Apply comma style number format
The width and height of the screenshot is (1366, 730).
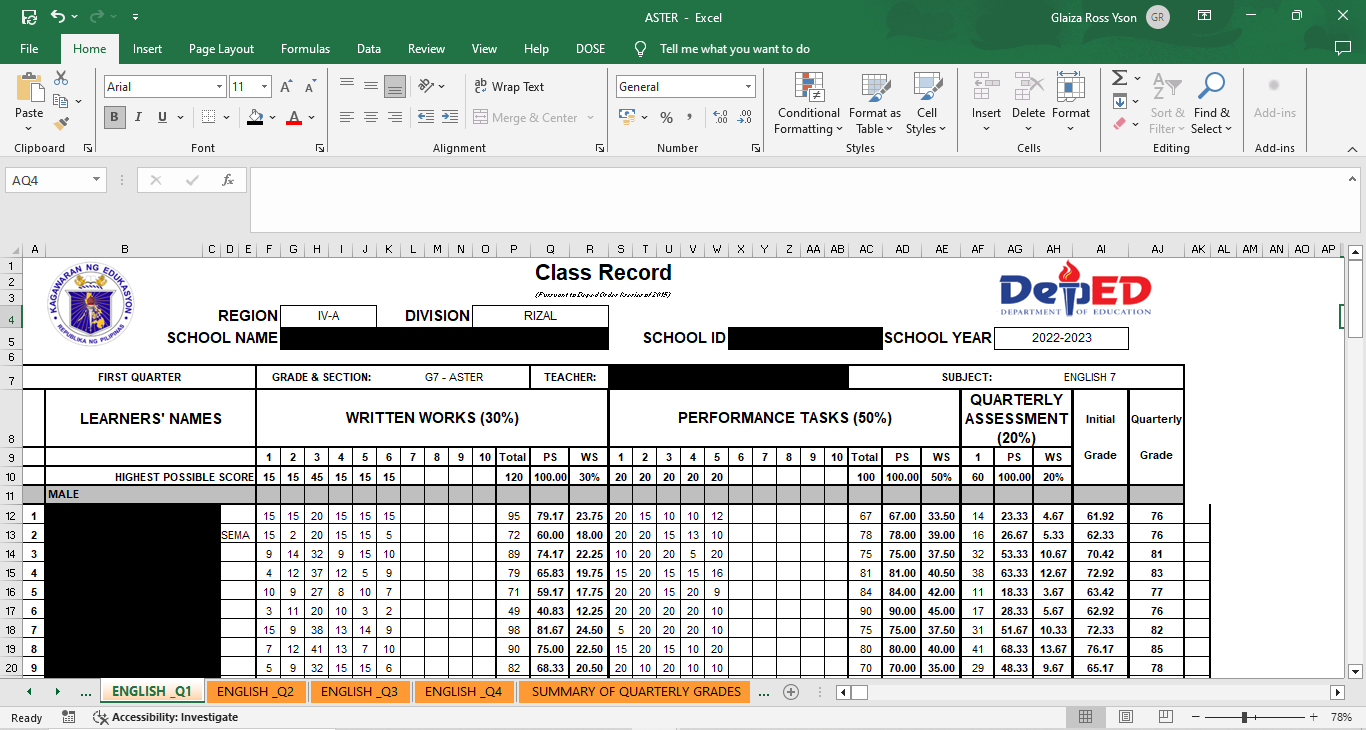click(690, 117)
